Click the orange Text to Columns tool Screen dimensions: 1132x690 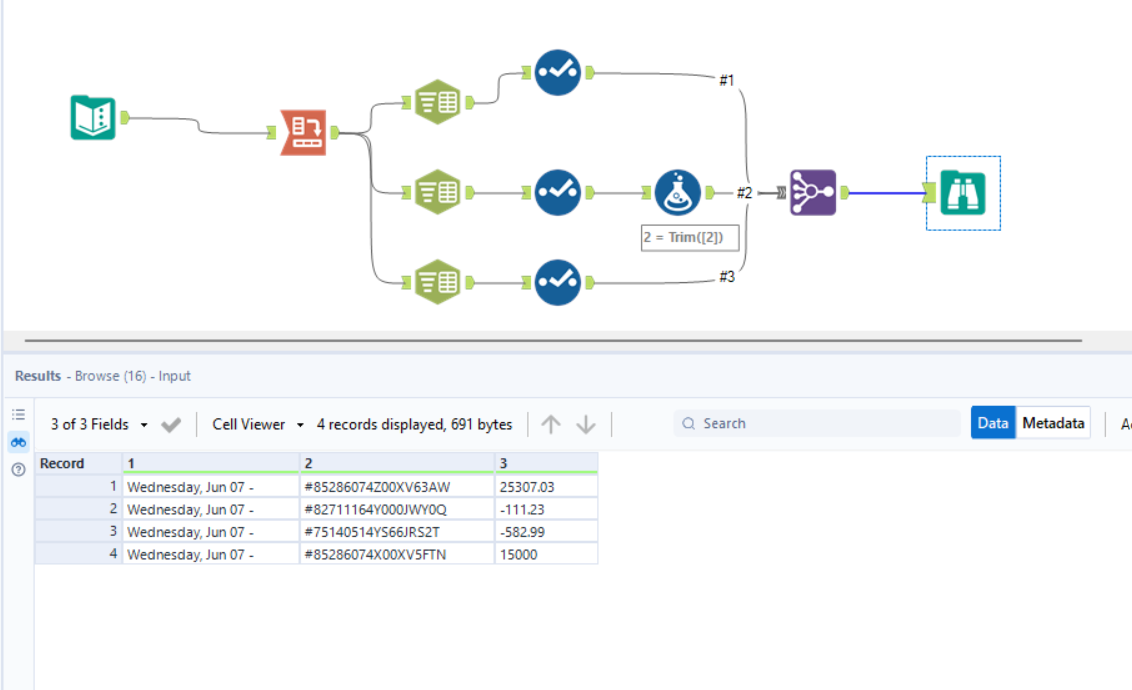tap(305, 130)
